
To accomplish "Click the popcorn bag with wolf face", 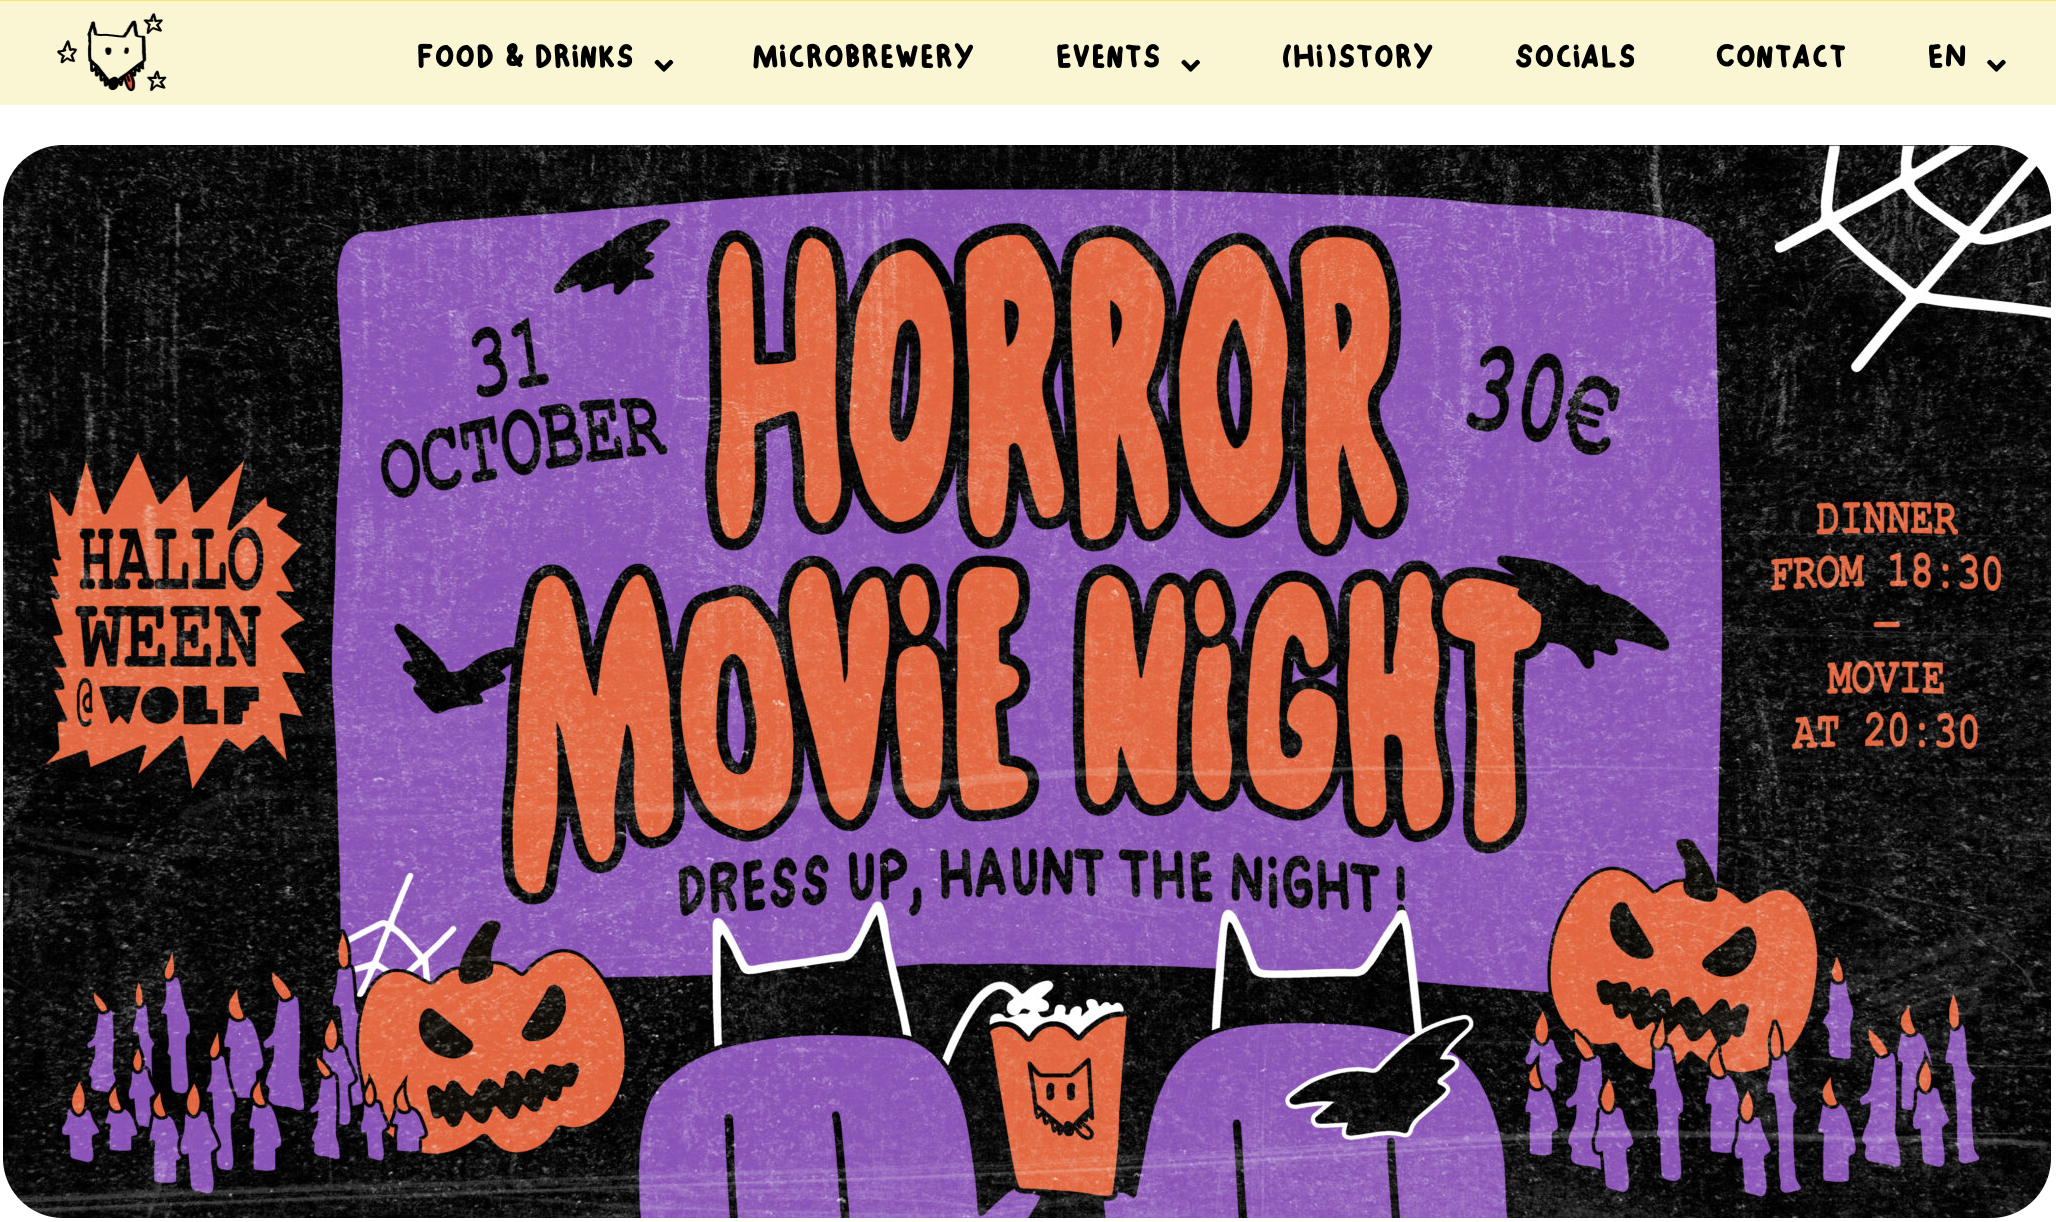I will pos(1057,1090).
